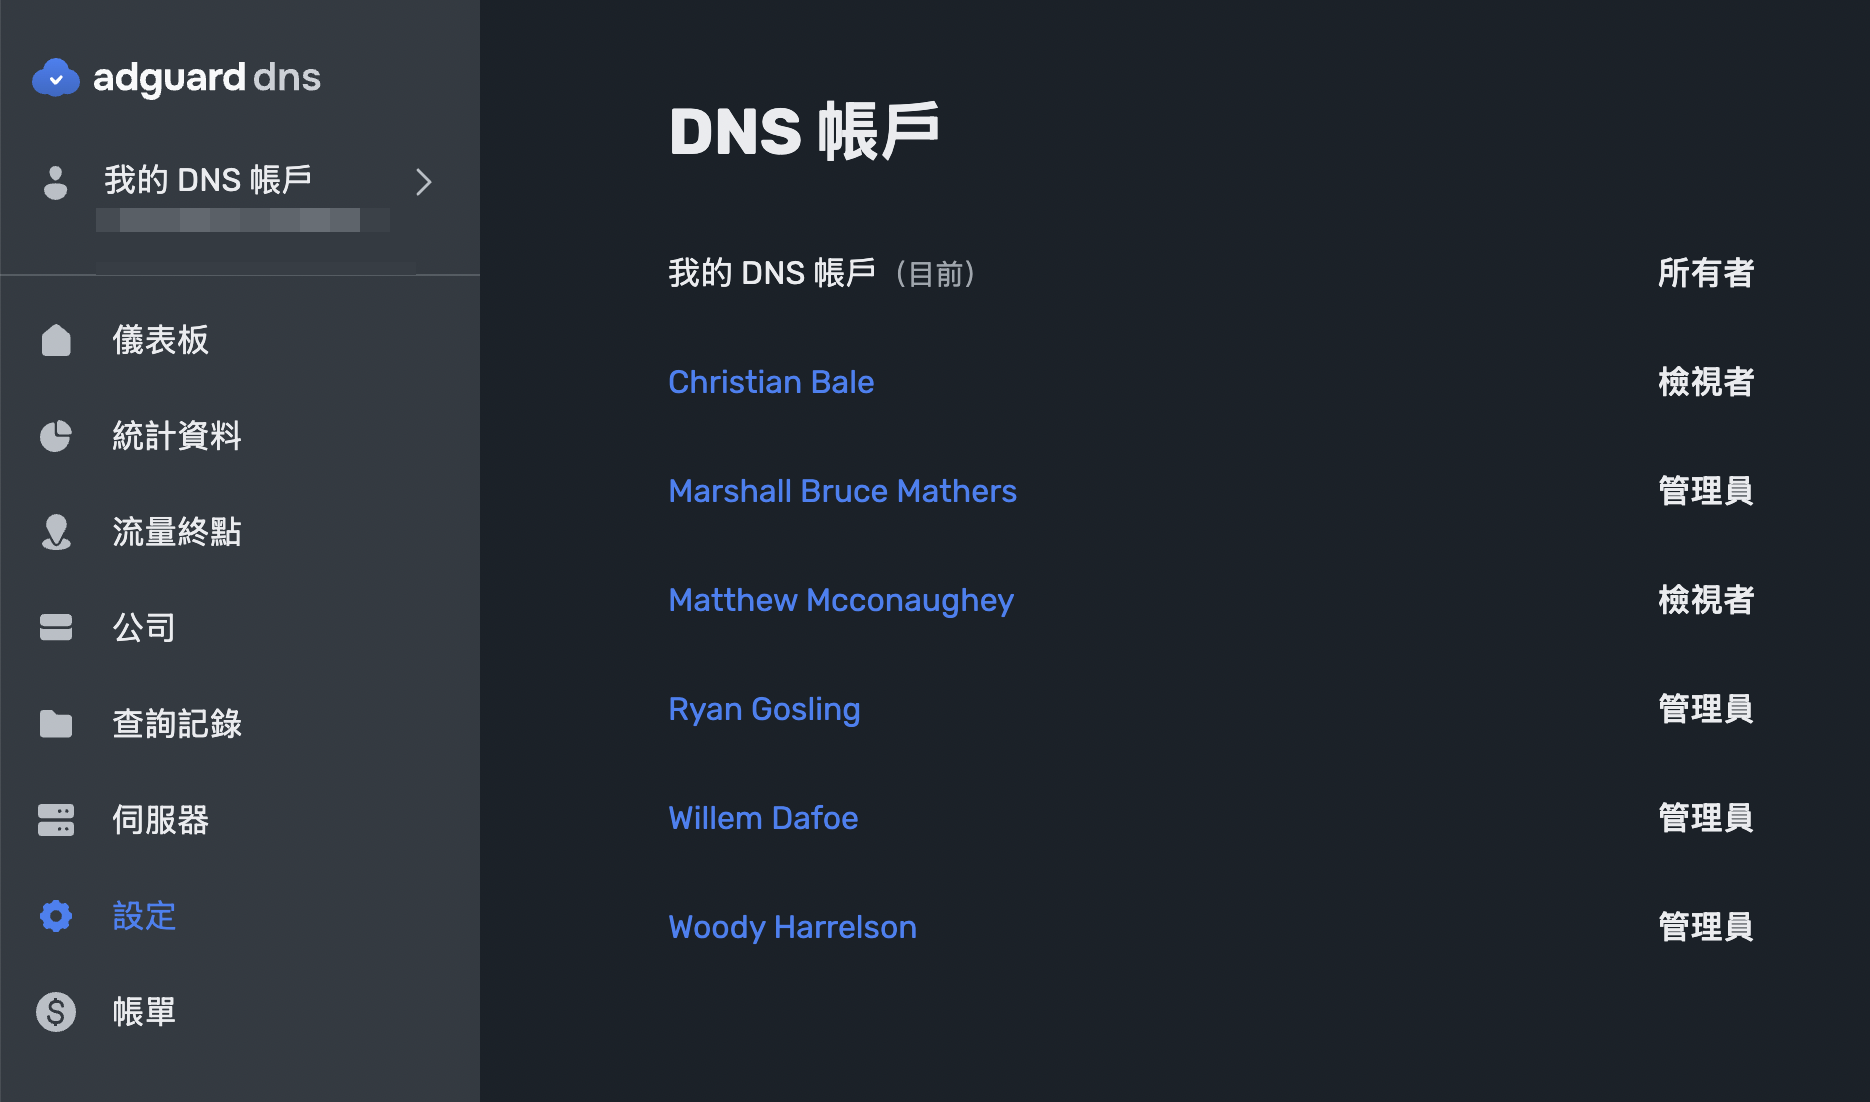
Task: Open Christian Bale's account details
Action: pos(770,381)
